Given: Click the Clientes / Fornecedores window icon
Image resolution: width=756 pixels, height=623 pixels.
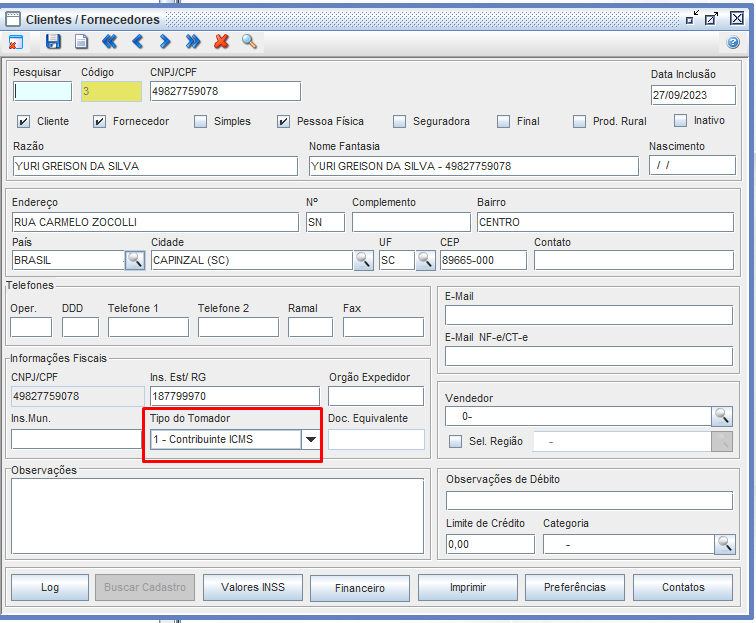Looking at the screenshot, I should pos(13,19).
